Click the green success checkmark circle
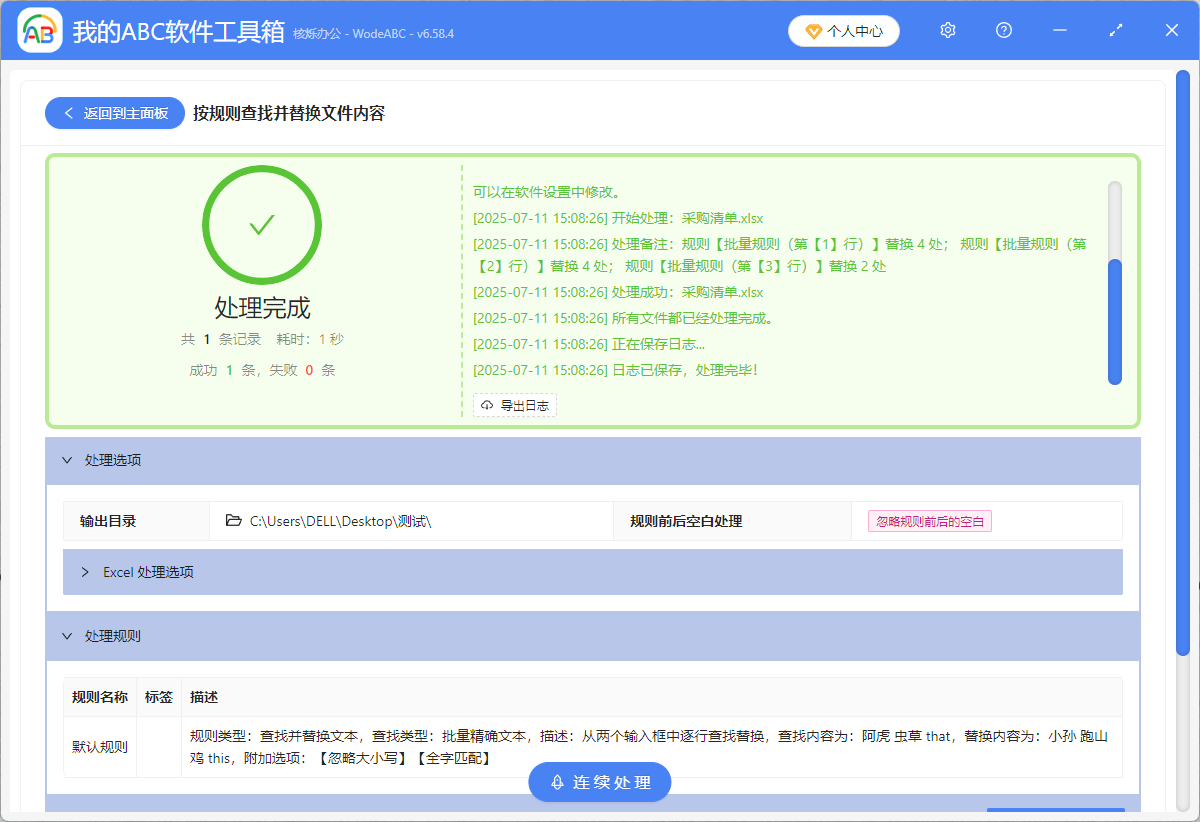 (x=262, y=224)
